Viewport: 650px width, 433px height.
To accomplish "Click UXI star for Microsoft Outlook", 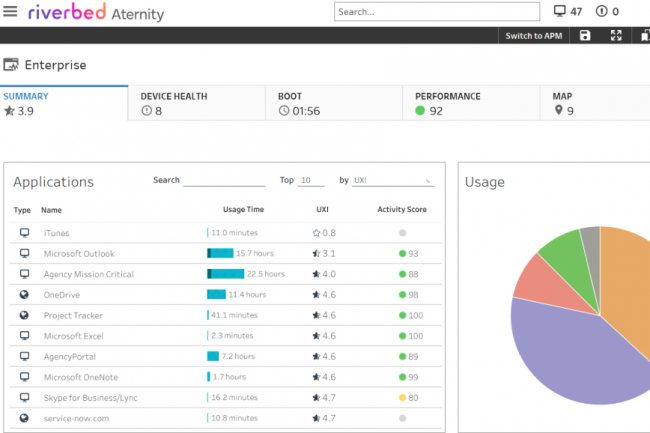I will (x=316, y=254).
